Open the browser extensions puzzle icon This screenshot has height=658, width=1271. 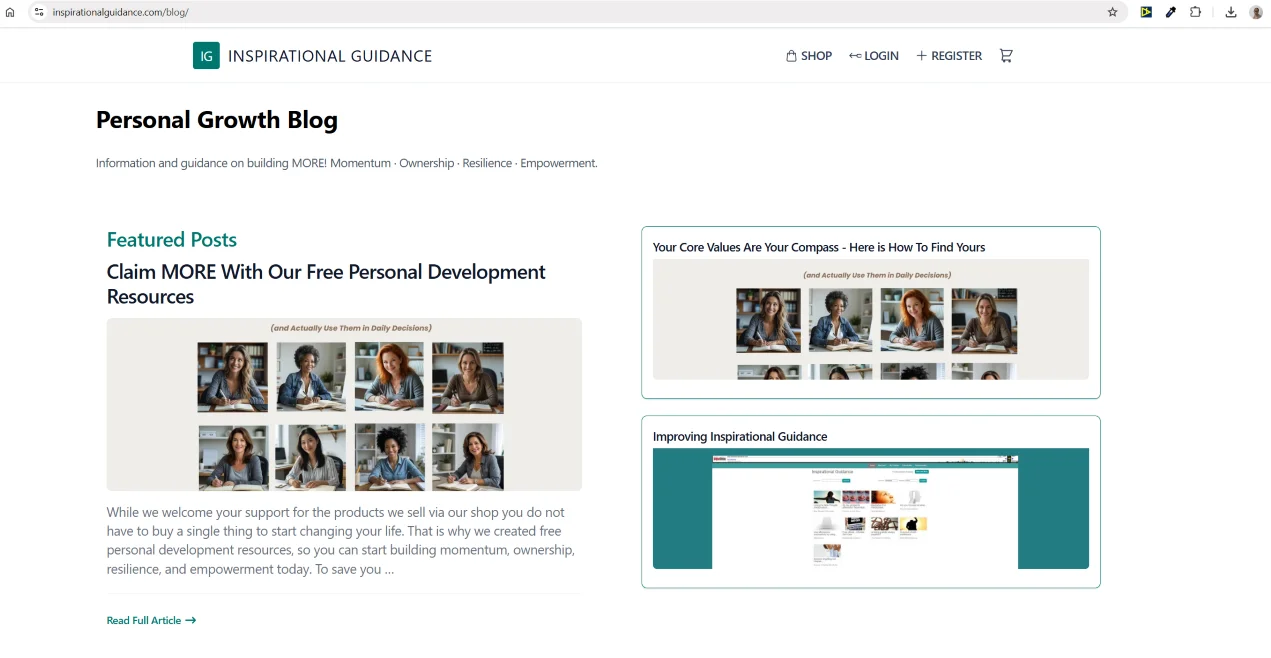click(x=1195, y=12)
